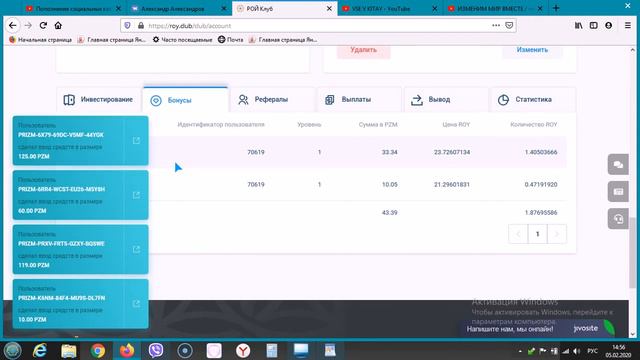The height and width of the screenshot is (360, 640).
Task: Open link icon on 10.00 PZM notification
Action: tap(136, 304)
